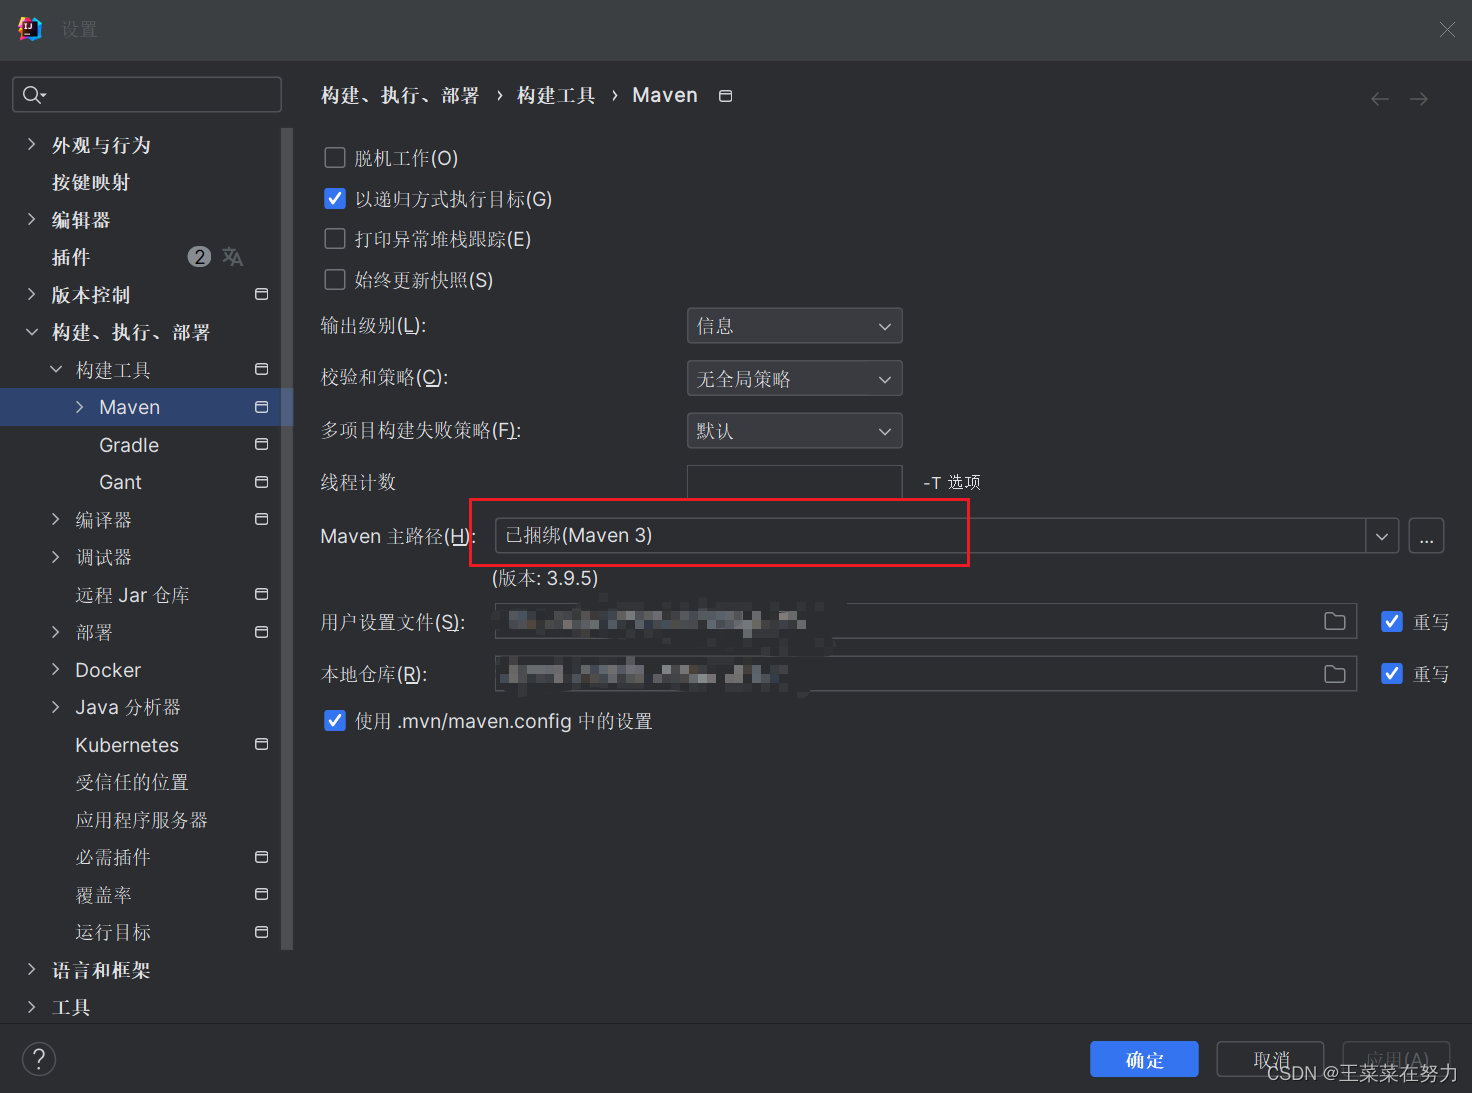Click project-level icon beside 构建工具
1472x1093 pixels.
click(x=262, y=369)
